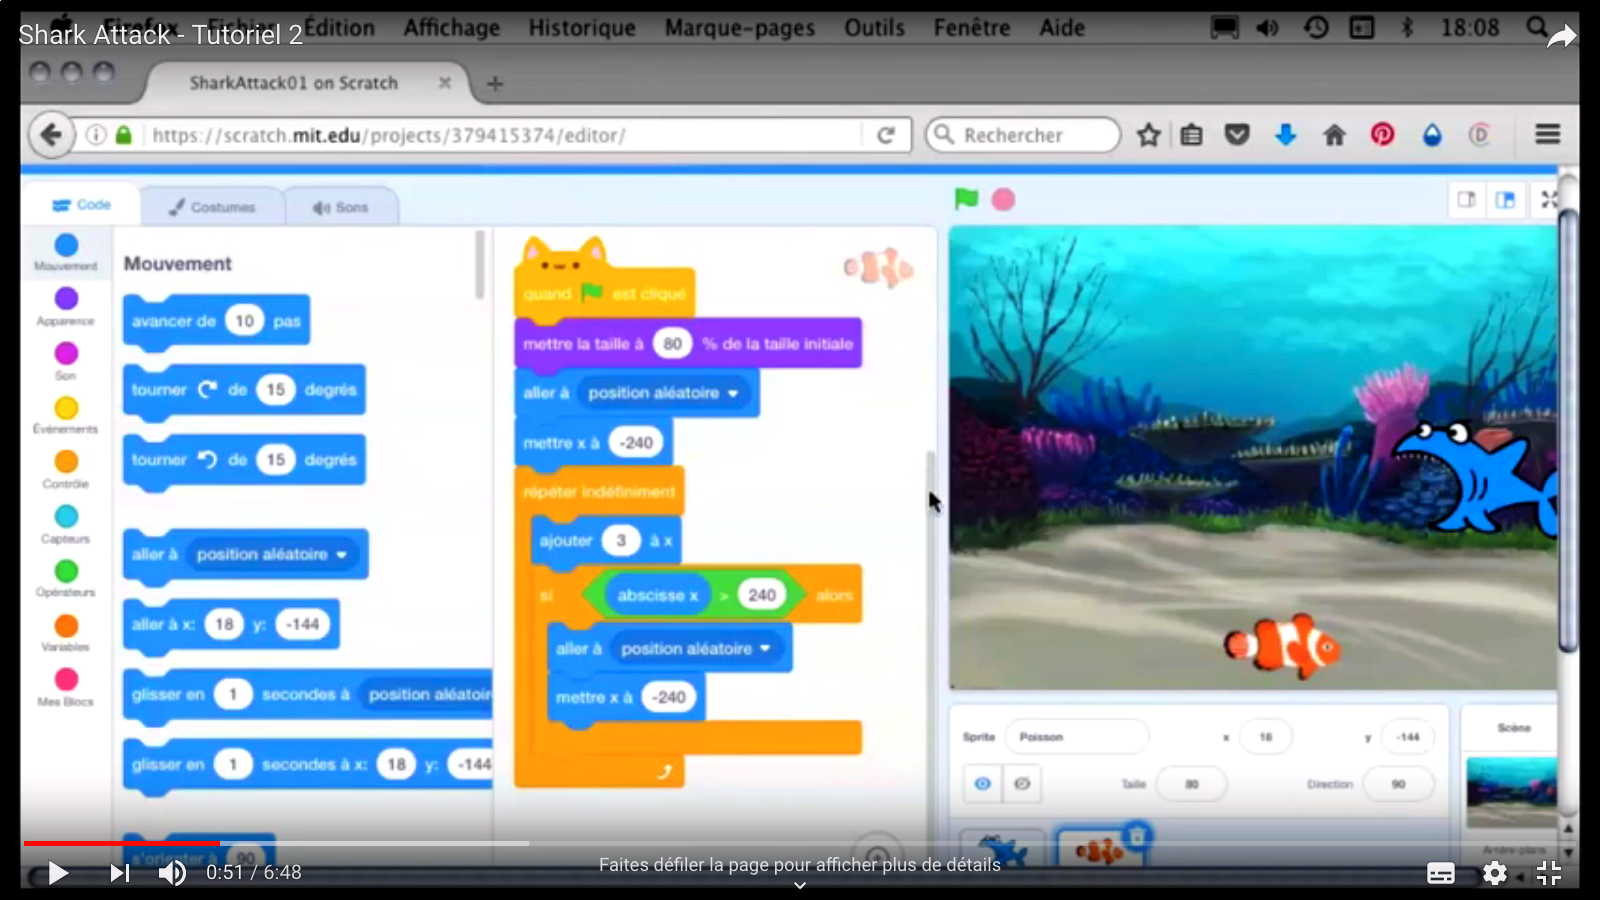Viewport: 1600px width, 900px height.
Task: Open the Firefox downloads arrow
Action: point(1286,135)
